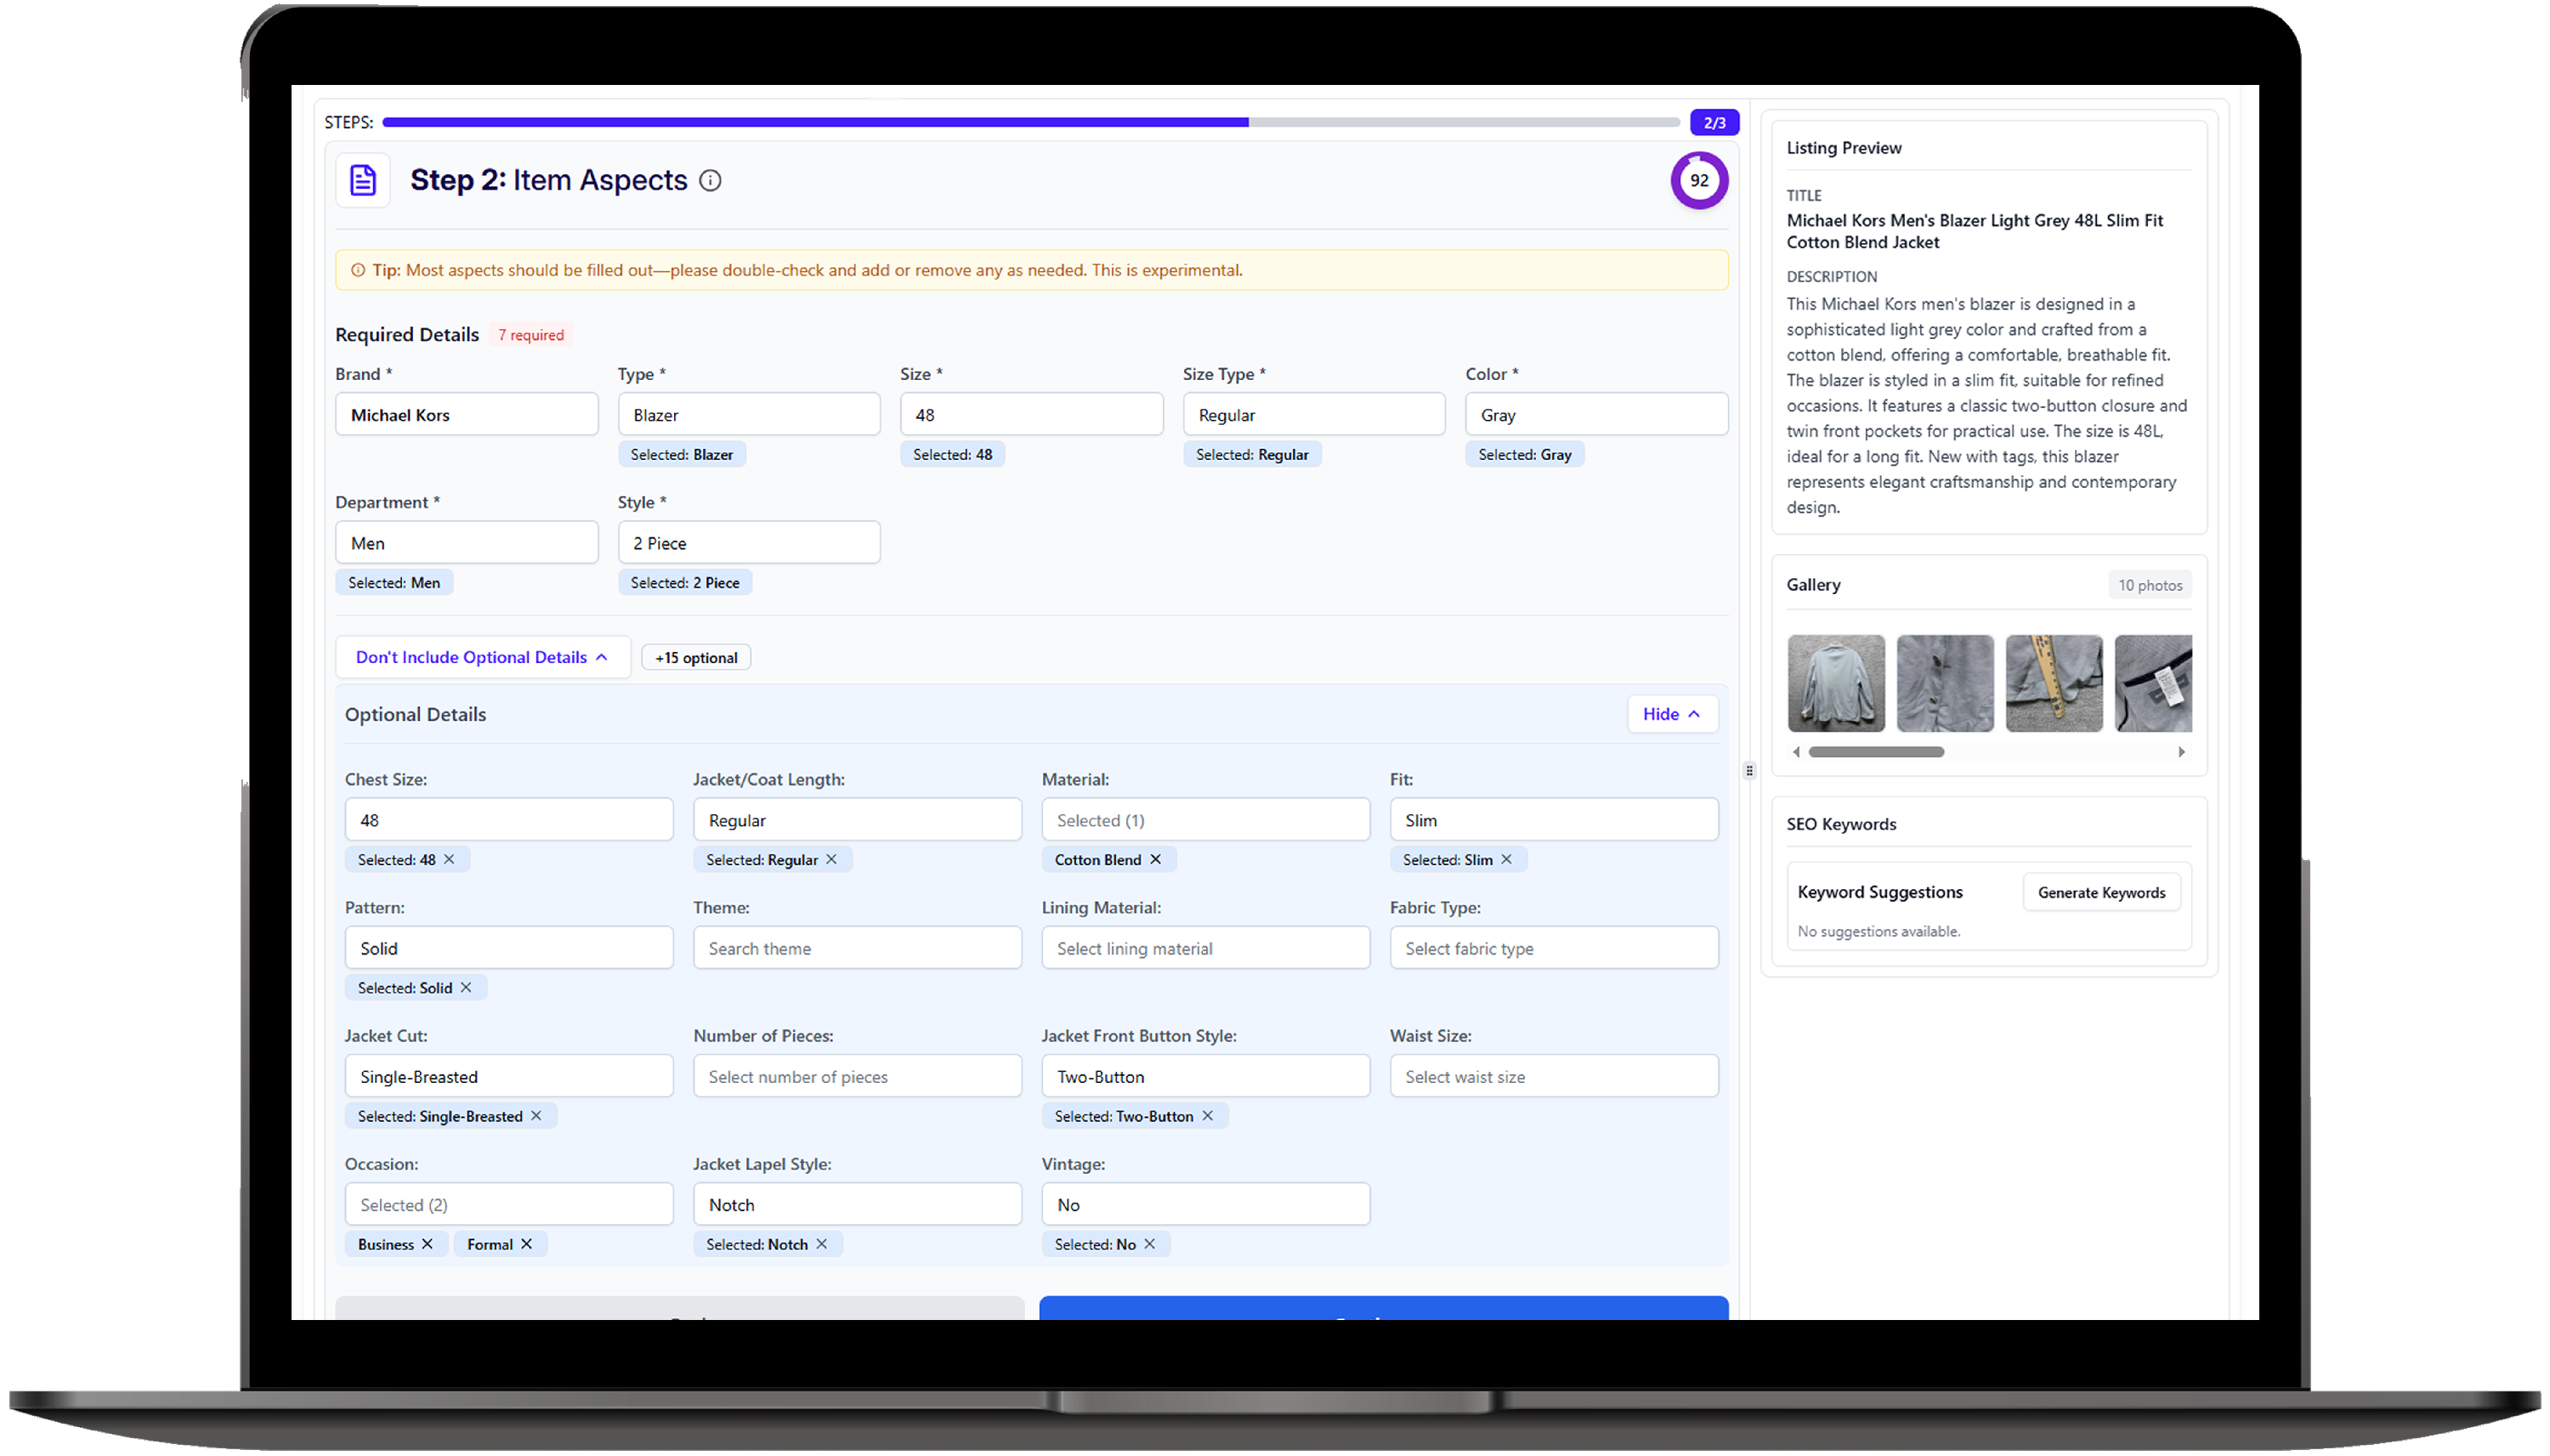
Task: Click the info icon beside Item Aspects
Action: 710,180
